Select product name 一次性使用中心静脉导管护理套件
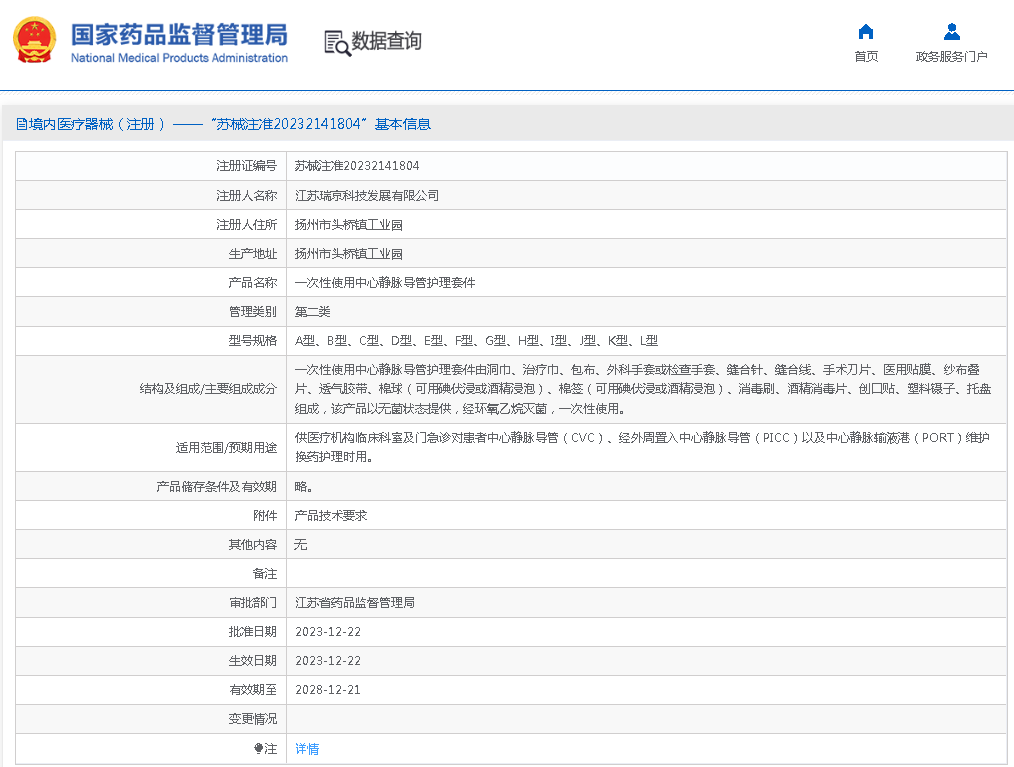 pos(385,283)
